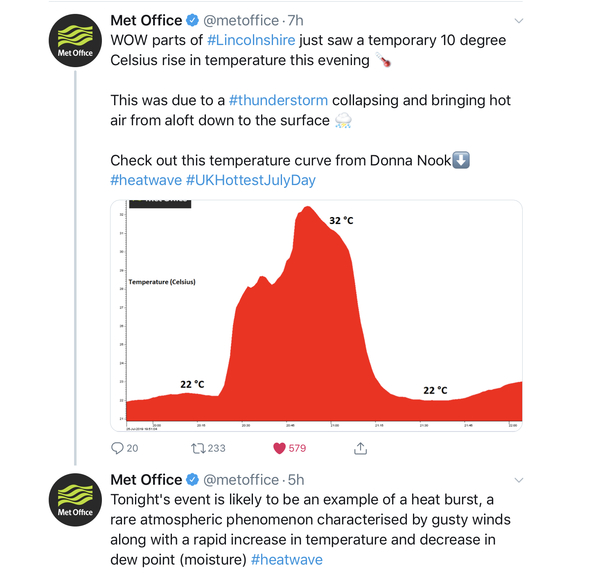Toggle the like heart showing 579
Viewport: 600px width, 574px height.
[279, 449]
